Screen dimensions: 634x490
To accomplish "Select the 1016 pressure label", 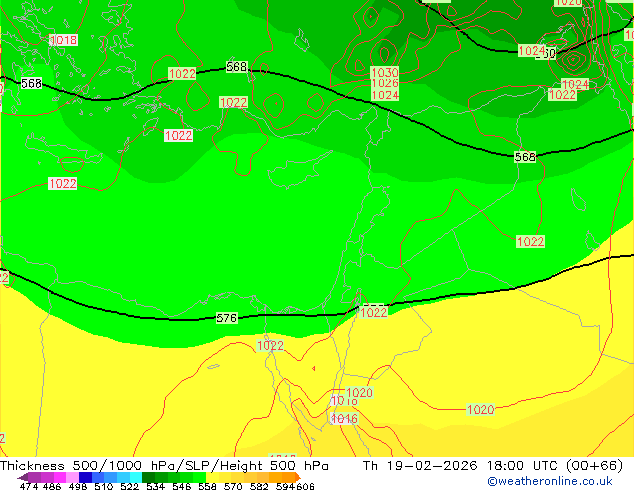I will tap(344, 418).
